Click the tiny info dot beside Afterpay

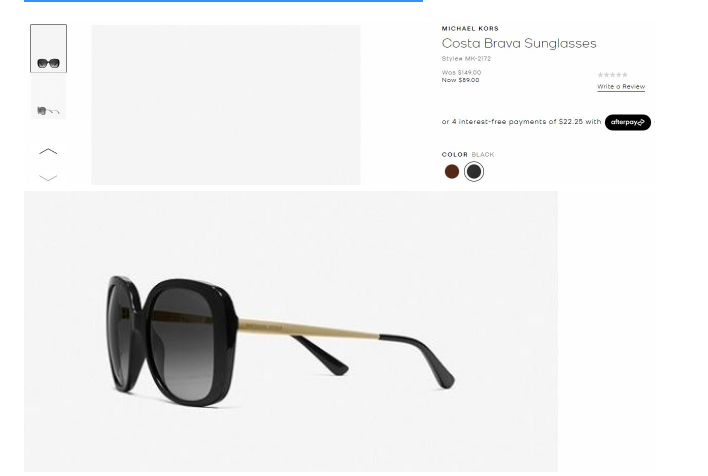click(x=654, y=122)
